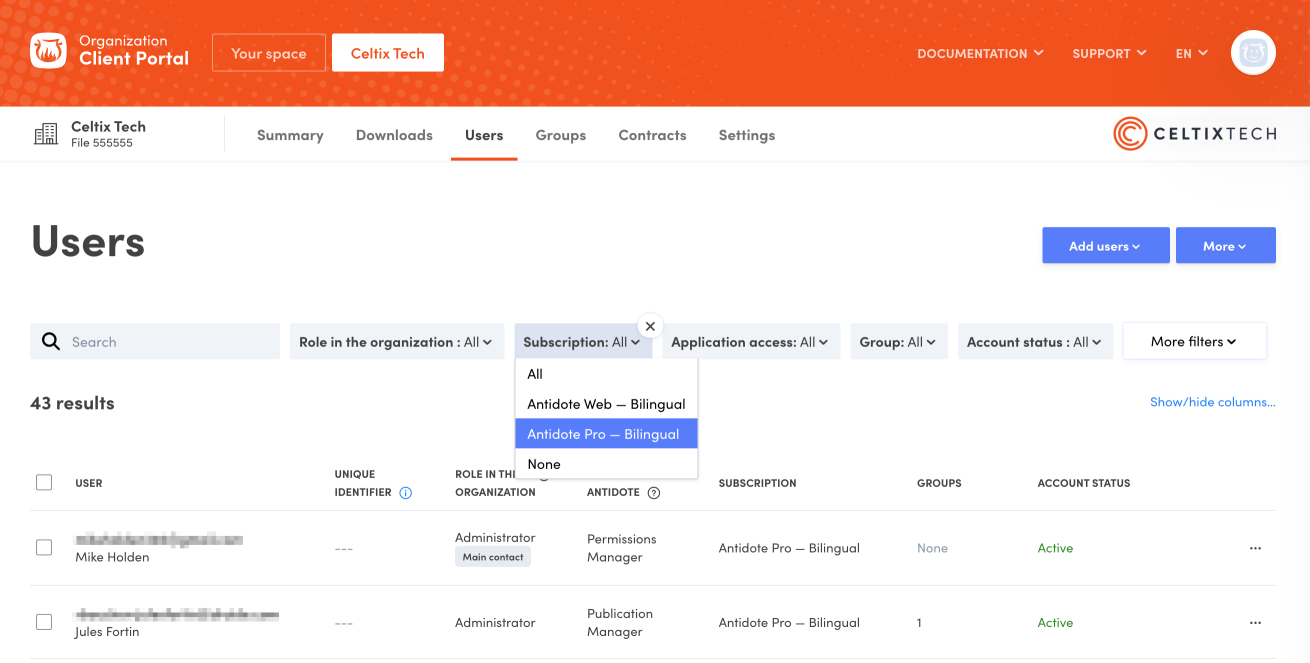Open the Show/hide columns link
Image resolution: width=1310 pixels, height=663 pixels.
point(1212,402)
